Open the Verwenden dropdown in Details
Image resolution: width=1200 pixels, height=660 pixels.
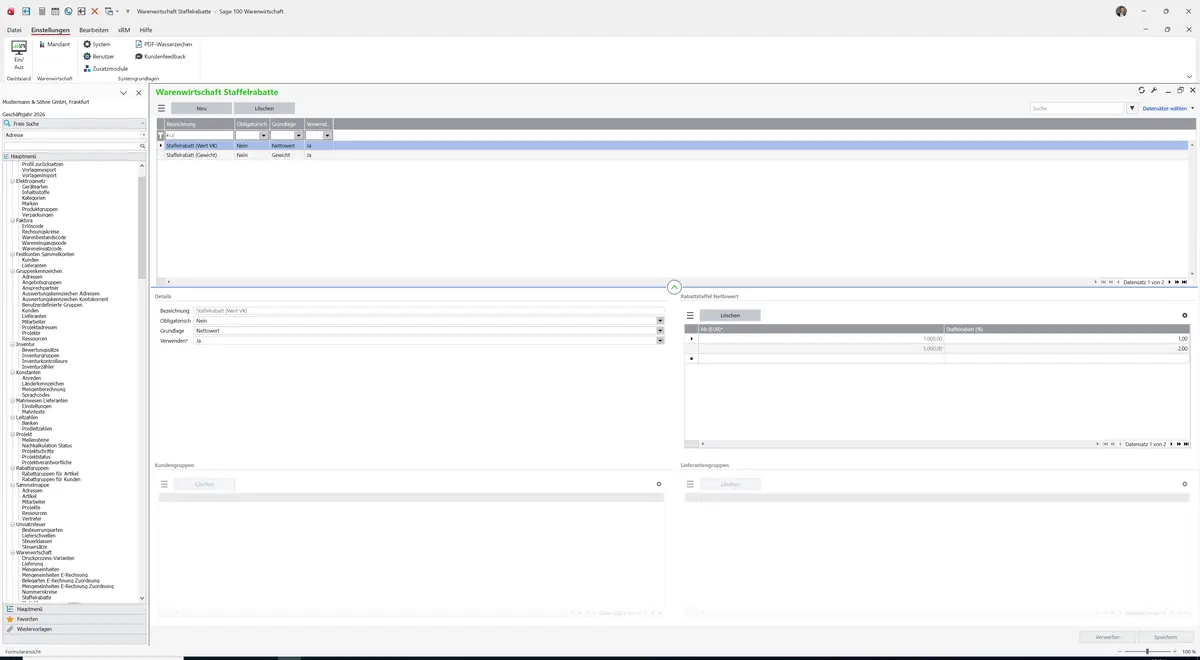click(x=660, y=341)
